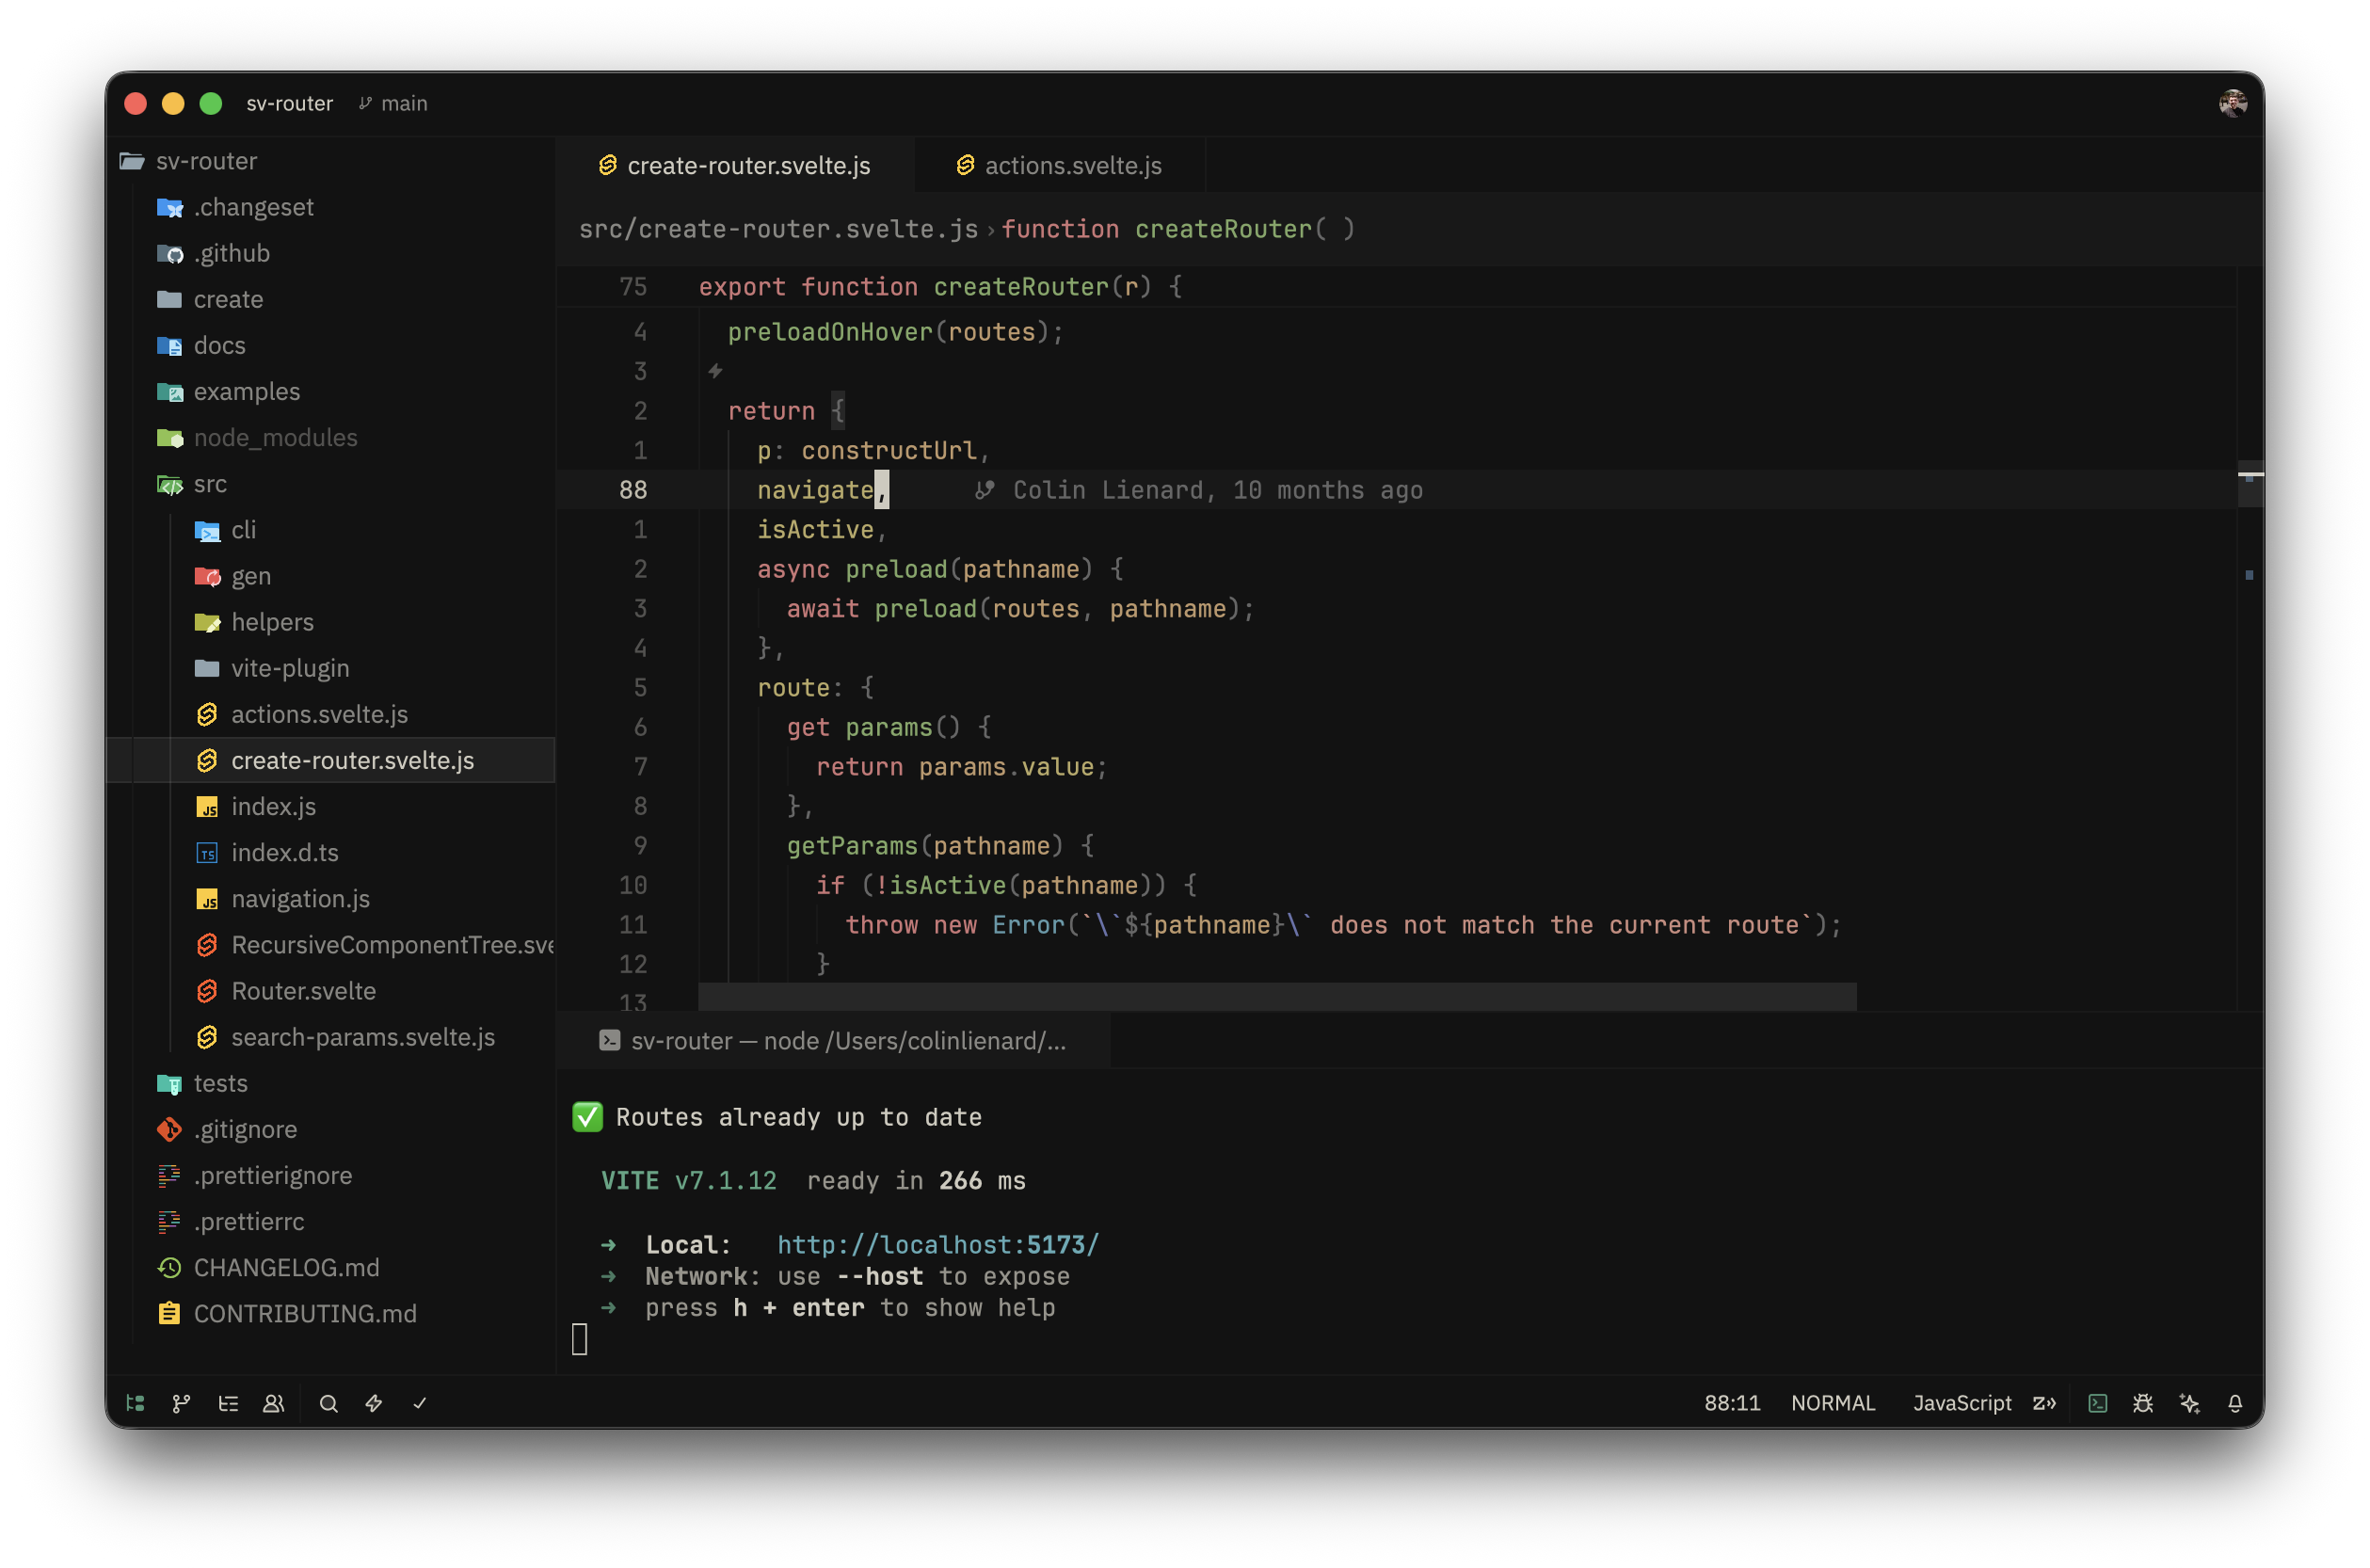Open the debugger bug icon
This screenshot has width=2370, height=1568.
pos(2143,1403)
